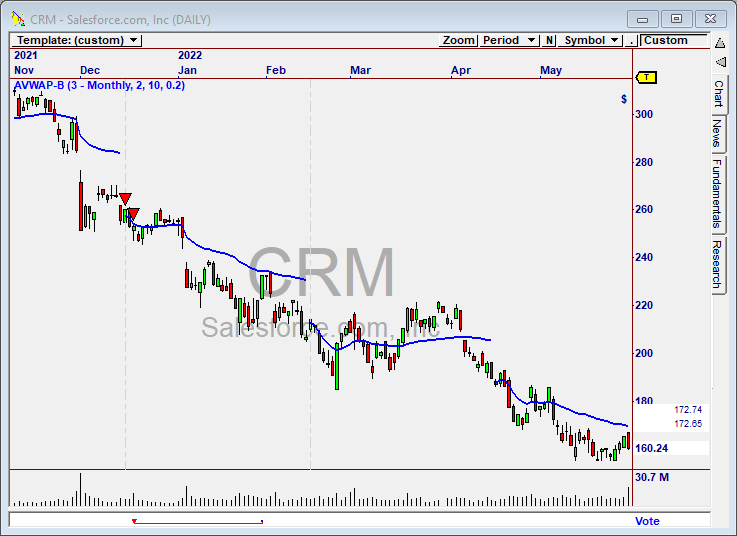737x536 pixels.
Task: Click the dollar sign scale icon
Action: (x=624, y=99)
